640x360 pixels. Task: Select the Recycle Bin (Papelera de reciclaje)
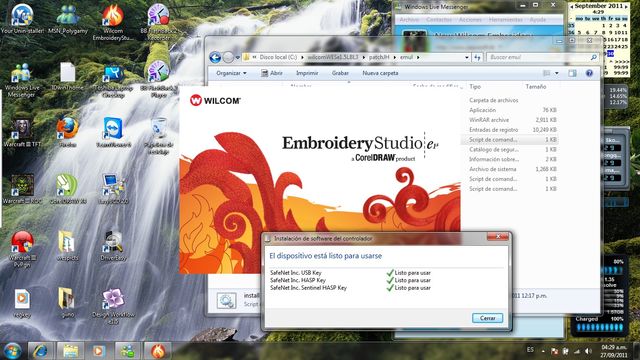click(x=158, y=136)
